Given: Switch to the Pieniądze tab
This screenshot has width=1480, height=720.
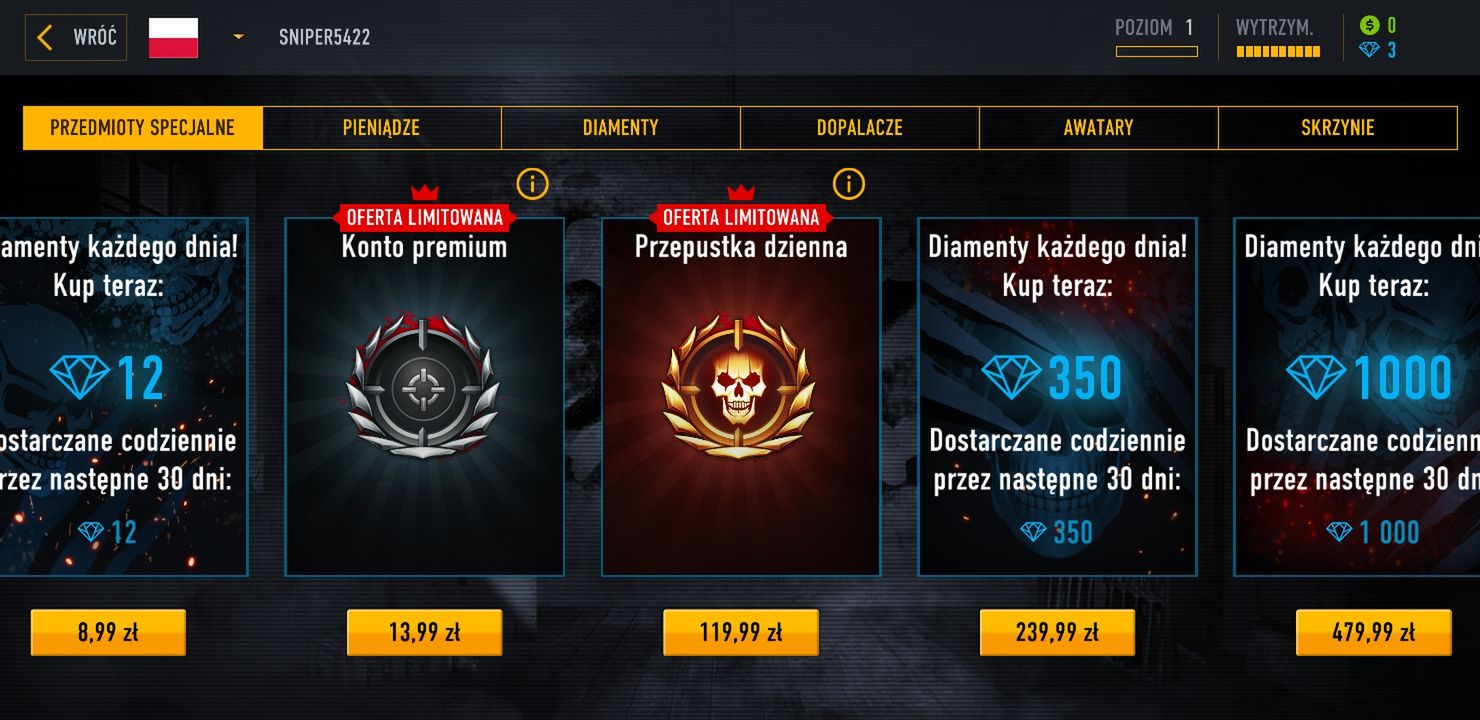Looking at the screenshot, I should click(x=381, y=128).
